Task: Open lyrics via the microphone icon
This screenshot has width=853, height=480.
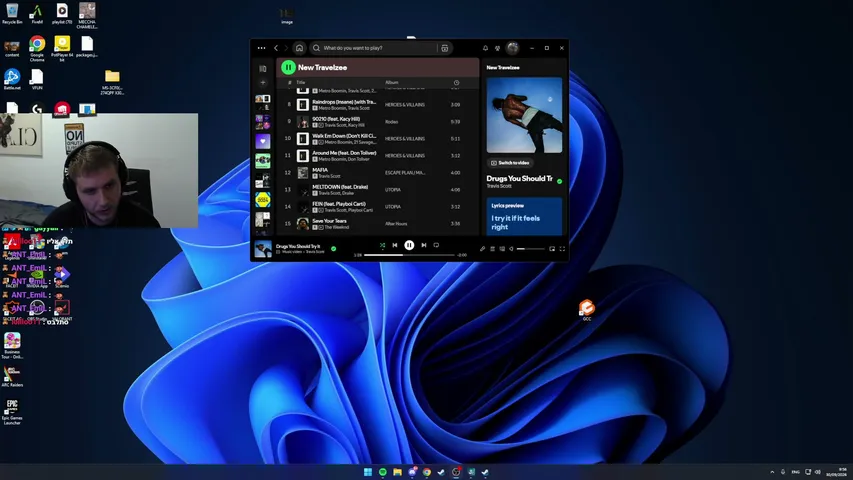Action: [x=483, y=249]
